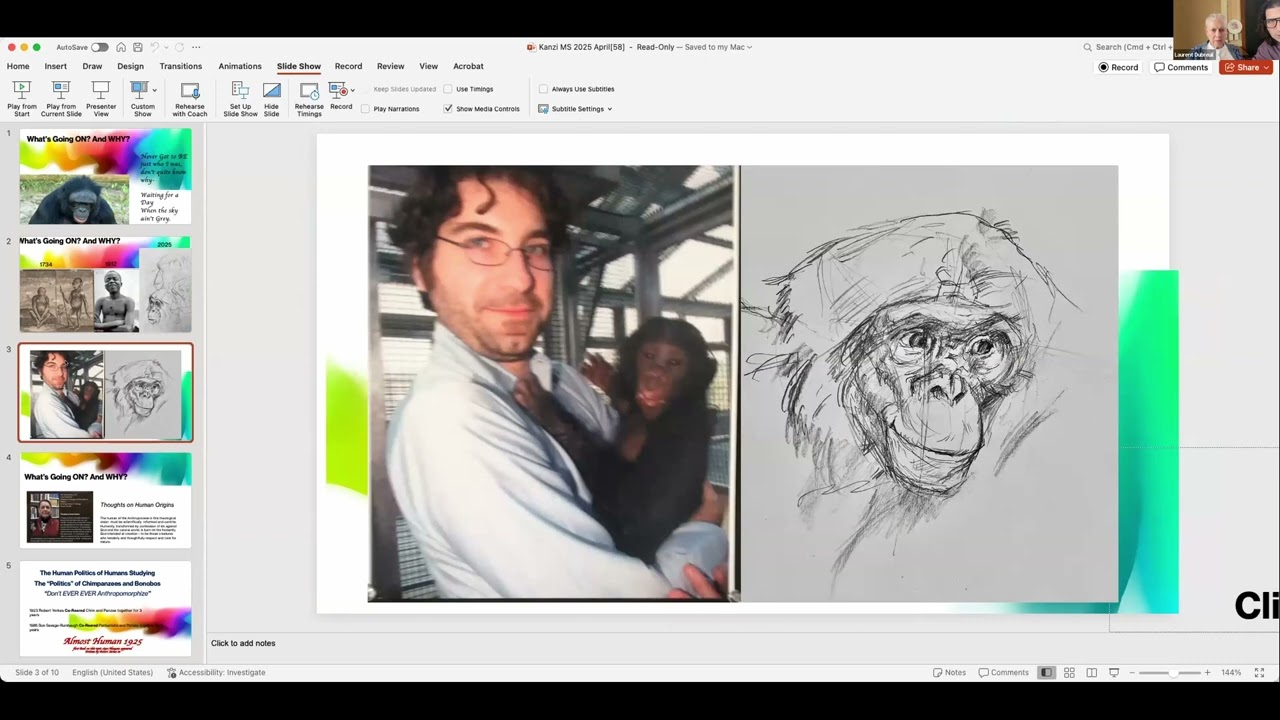Viewport: 1280px width, 720px height.
Task: Switch to the Review tab
Action: point(391,66)
